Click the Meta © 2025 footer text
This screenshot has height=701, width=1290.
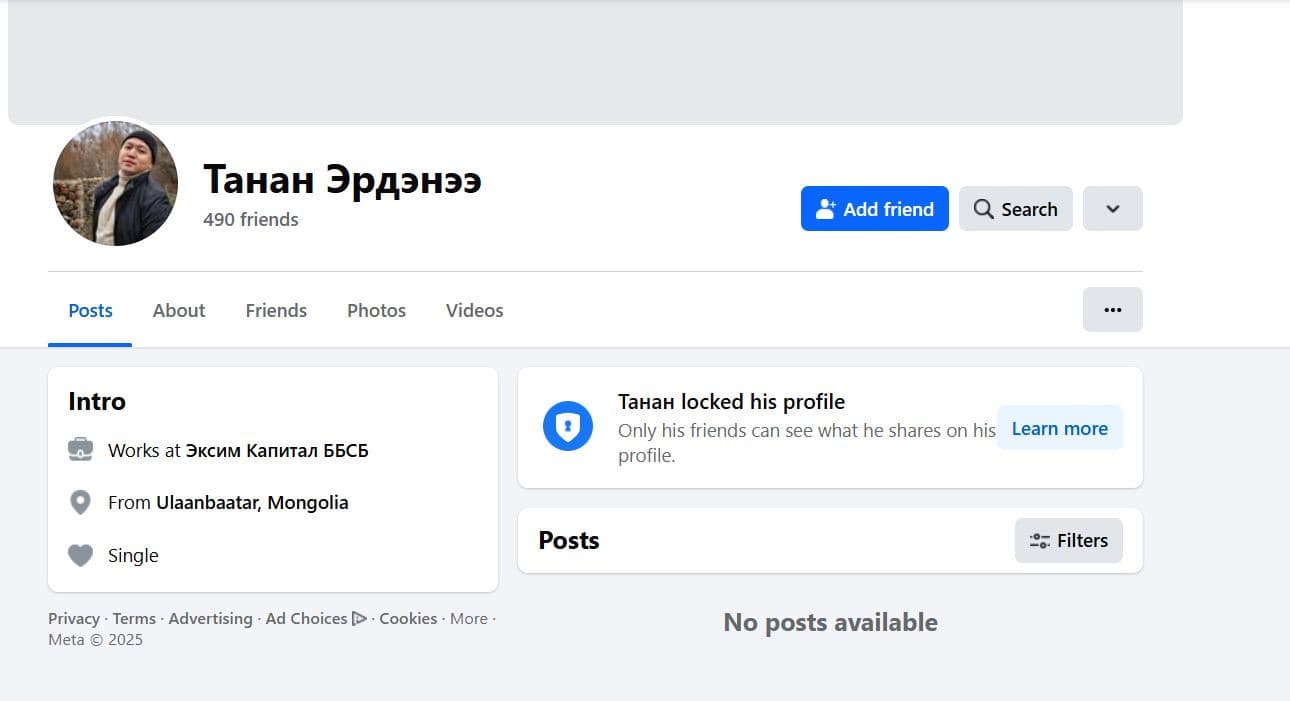(x=95, y=640)
